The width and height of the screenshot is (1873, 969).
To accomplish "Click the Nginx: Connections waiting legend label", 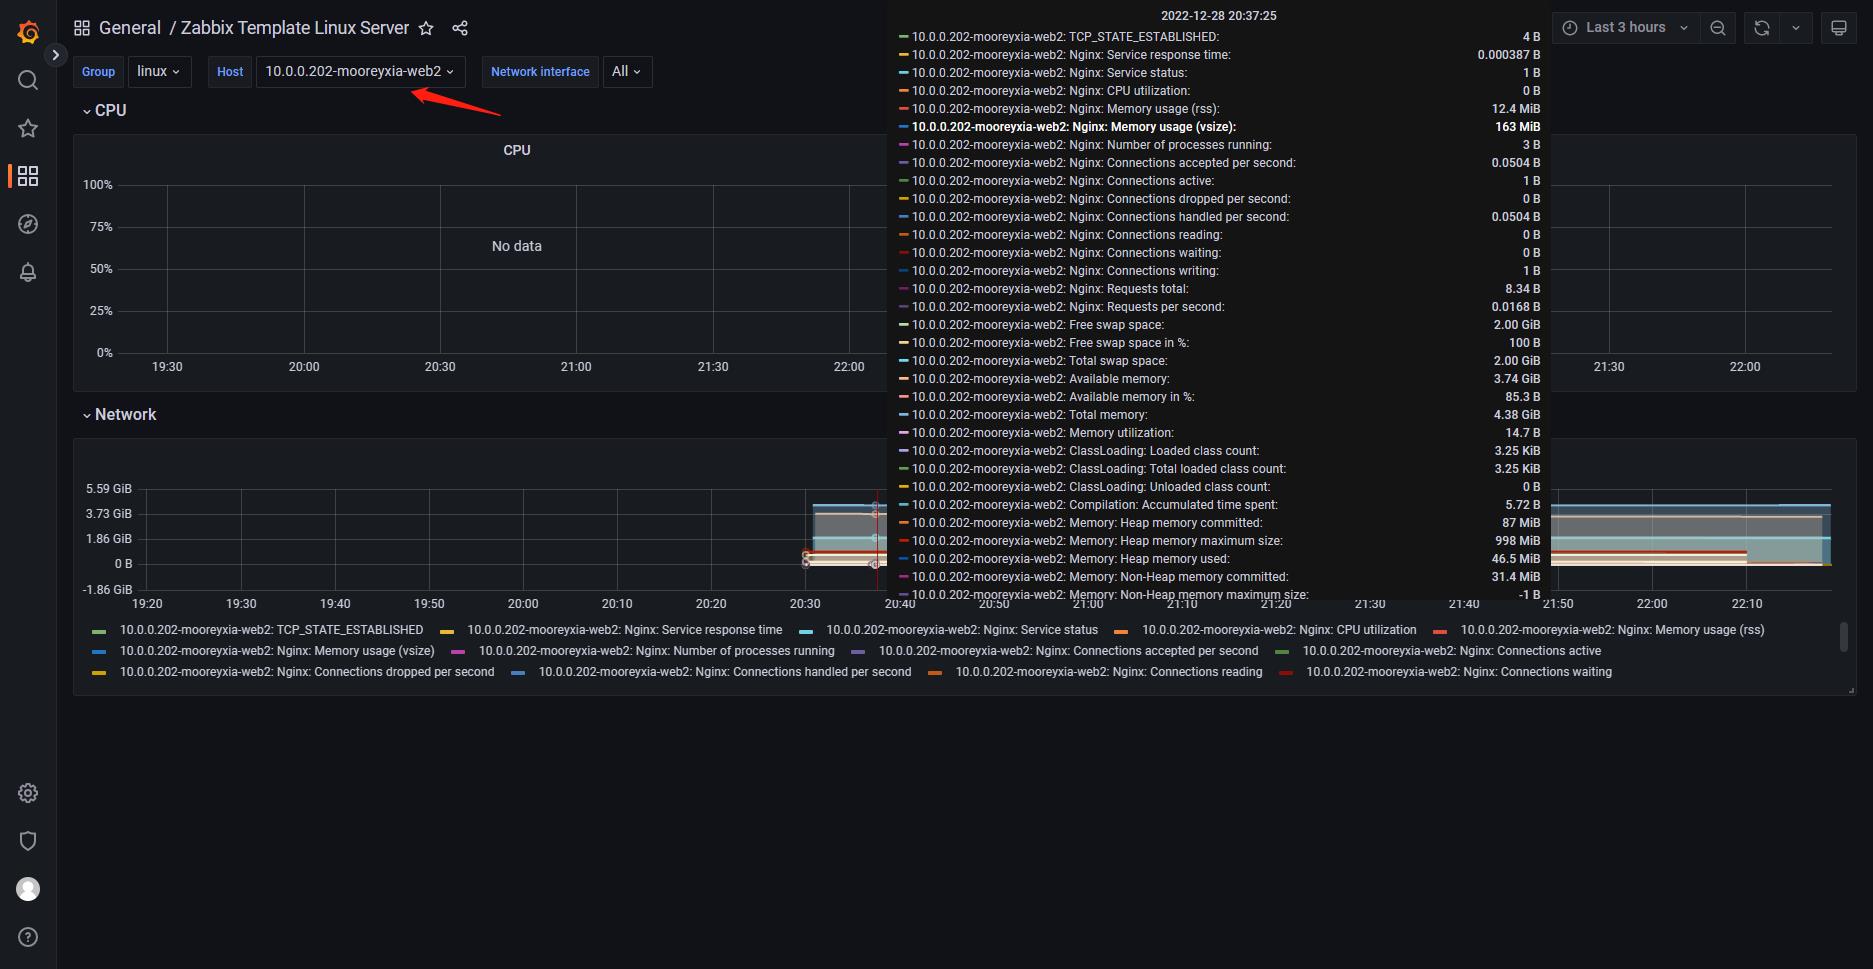I will click(1459, 672).
